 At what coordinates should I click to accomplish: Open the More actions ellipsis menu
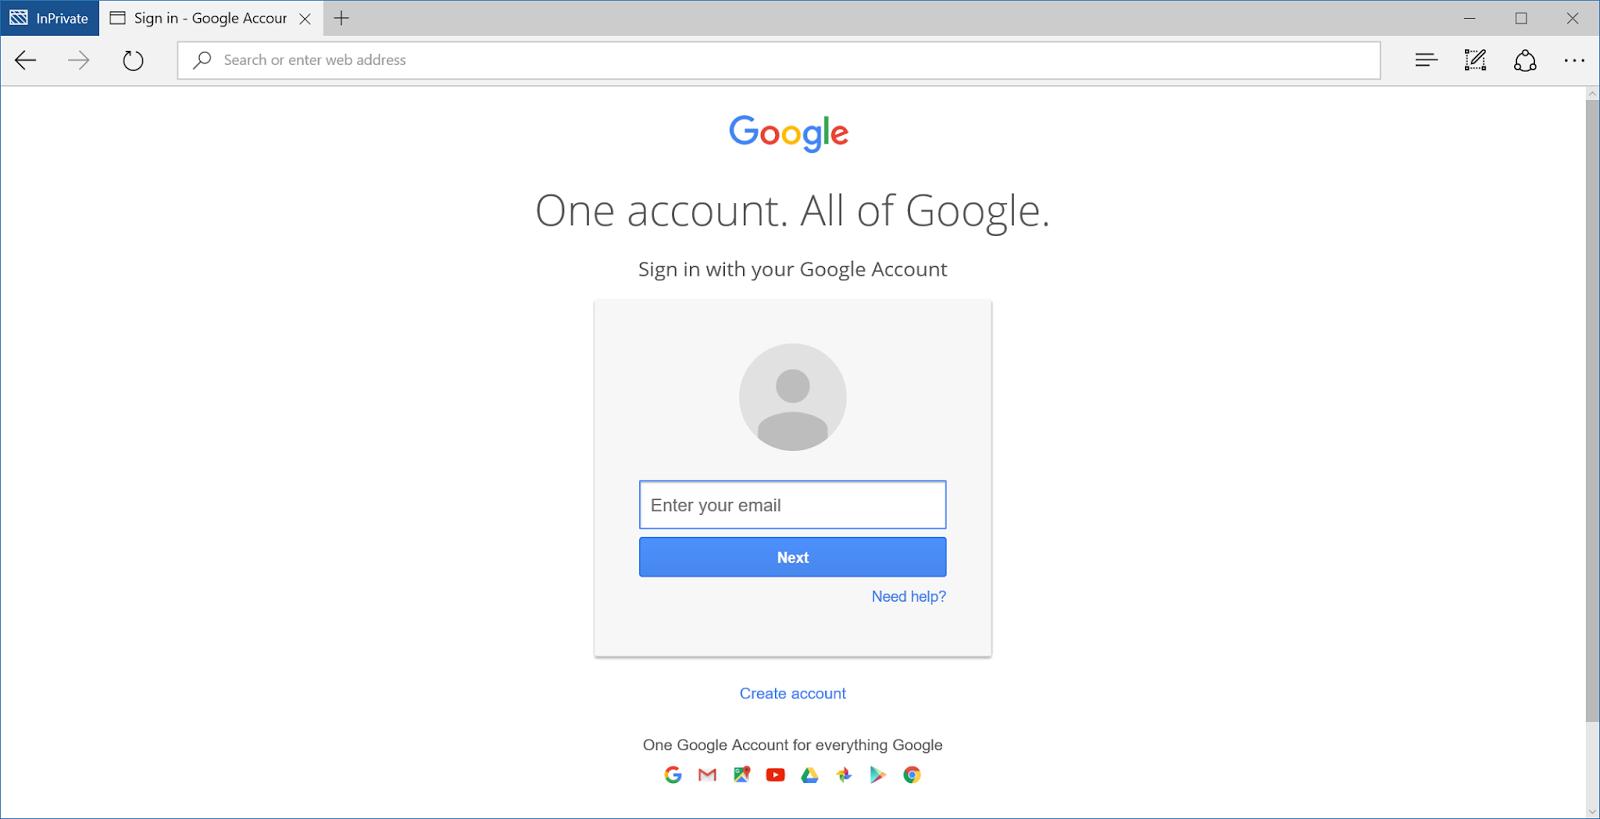tap(1574, 60)
